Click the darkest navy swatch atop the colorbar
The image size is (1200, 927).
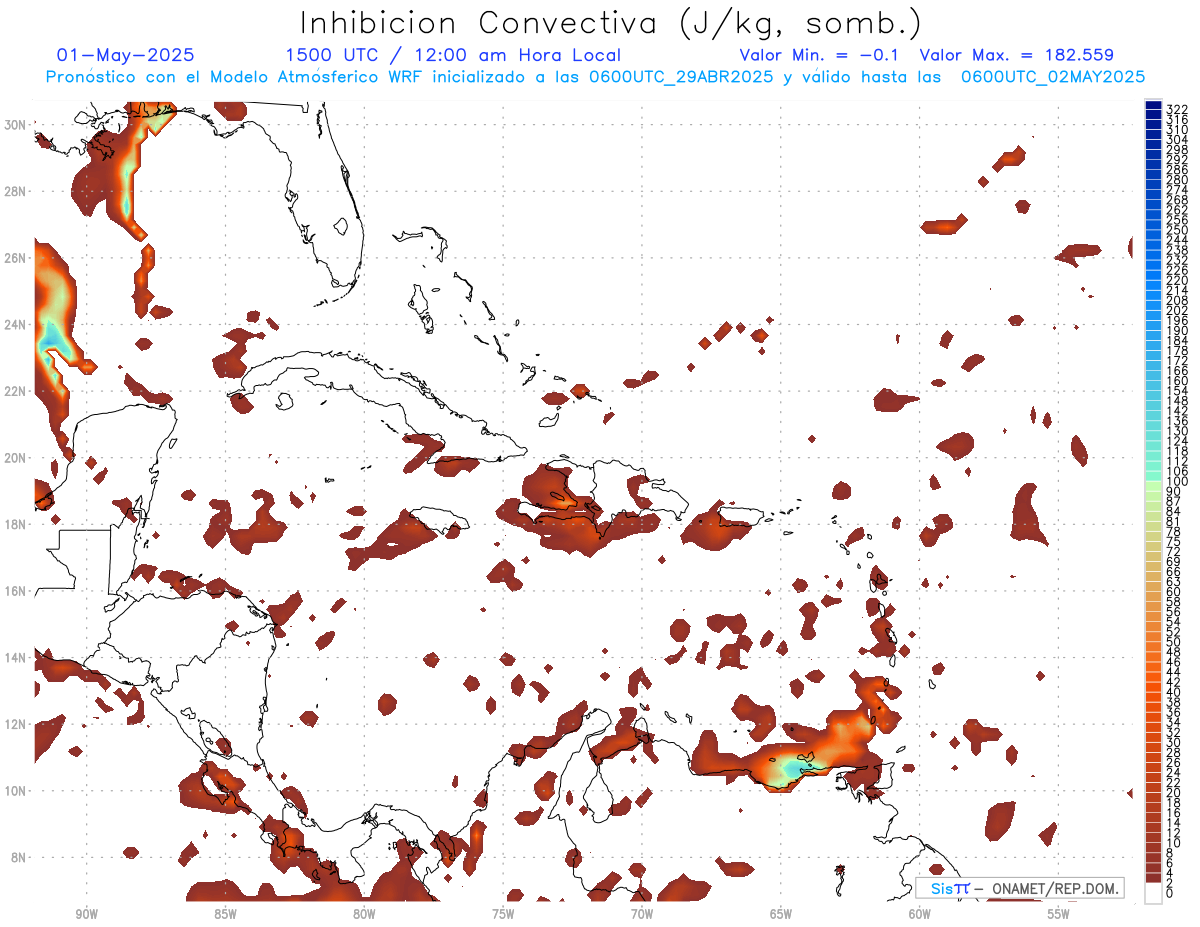tap(1153, 105)
